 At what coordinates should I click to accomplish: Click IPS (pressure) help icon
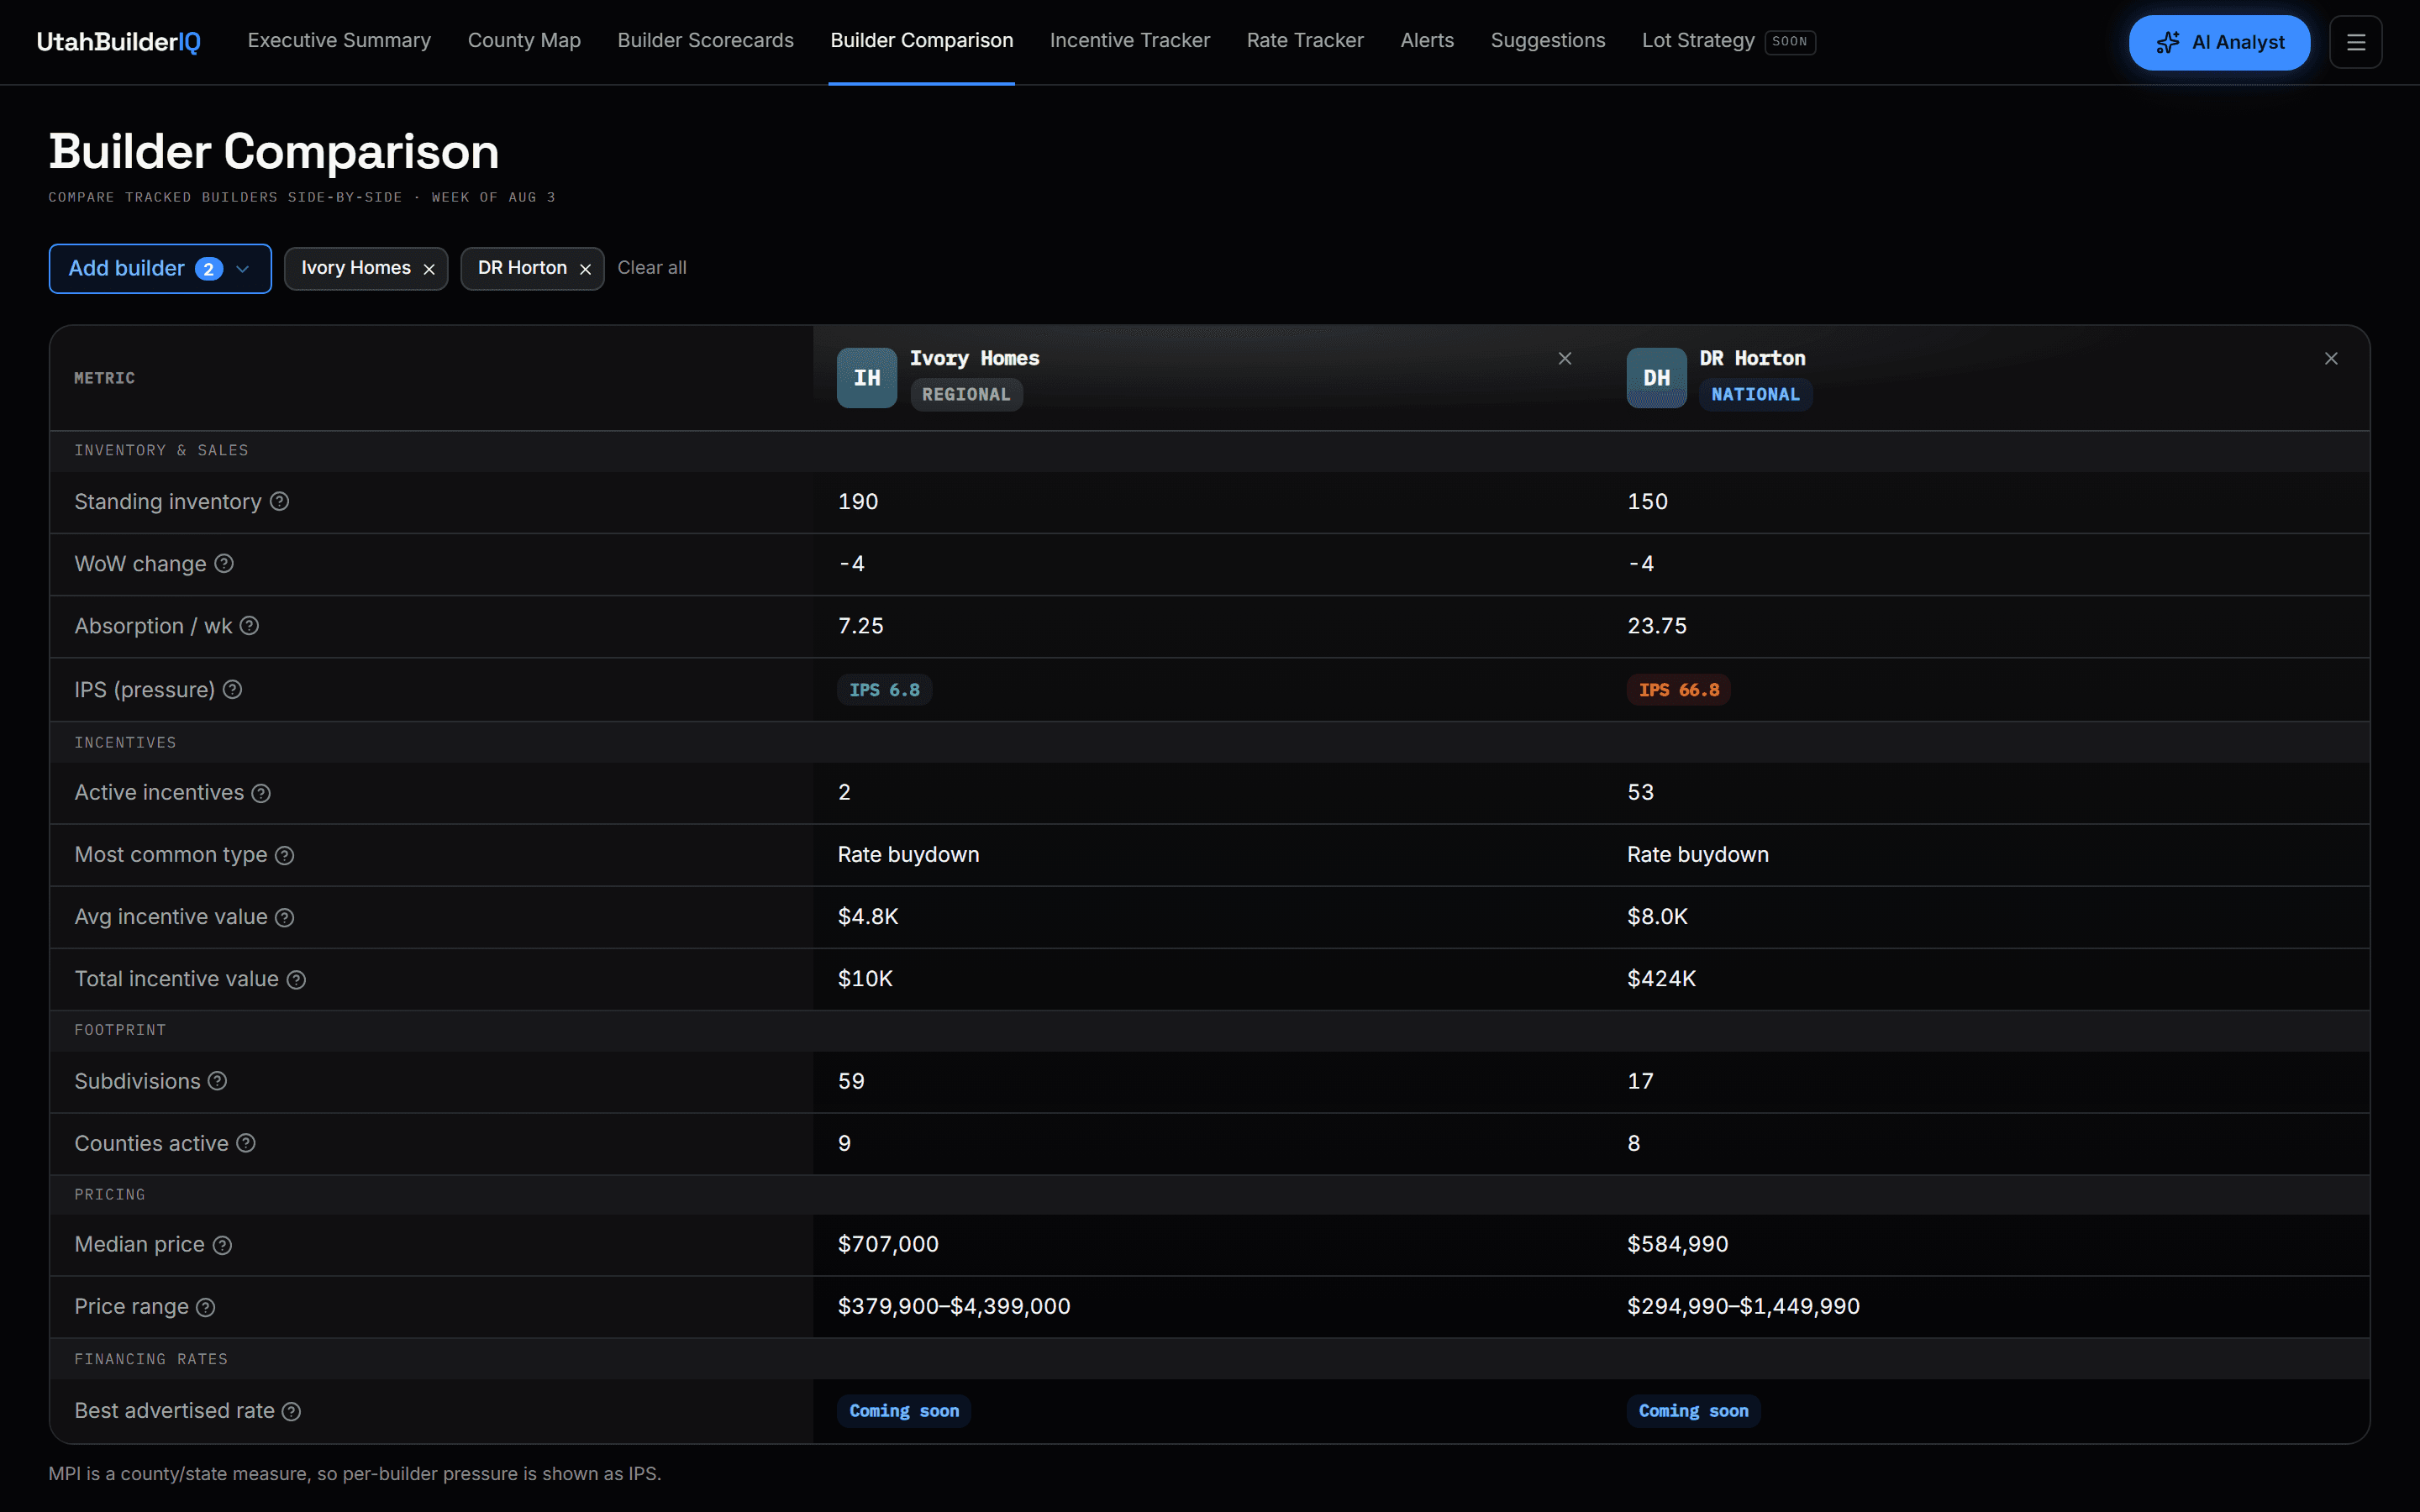pyautogui.click(x=232, y=689)
